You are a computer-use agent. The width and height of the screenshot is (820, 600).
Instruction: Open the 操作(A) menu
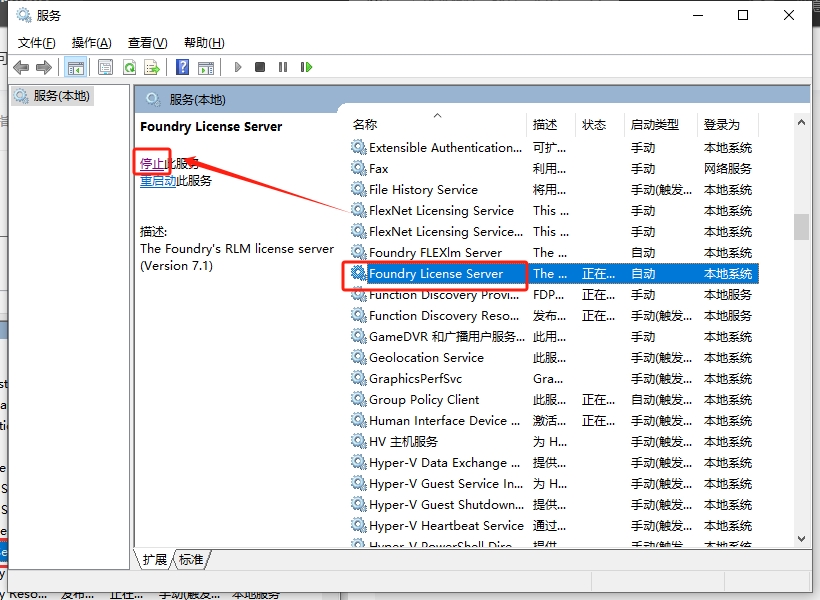click(x=91, y=42)
